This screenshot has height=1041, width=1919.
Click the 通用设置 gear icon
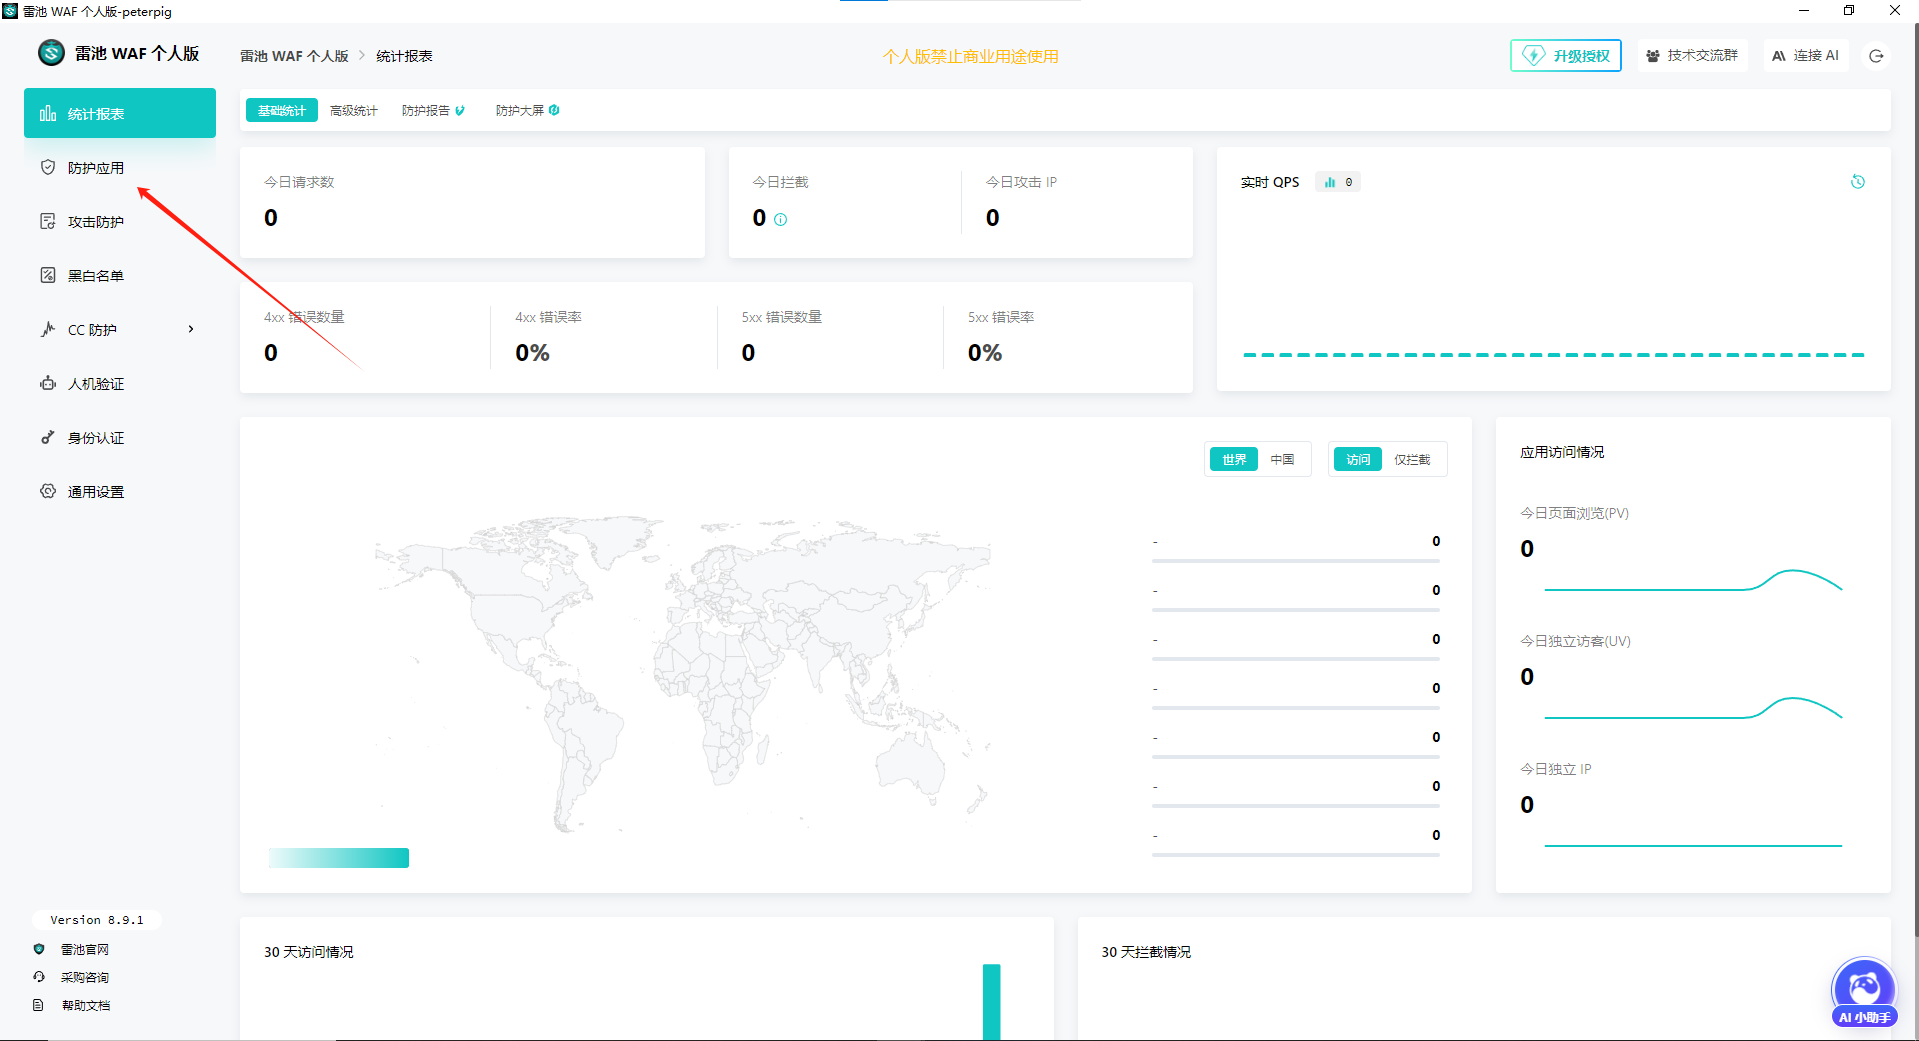(47, 491)
